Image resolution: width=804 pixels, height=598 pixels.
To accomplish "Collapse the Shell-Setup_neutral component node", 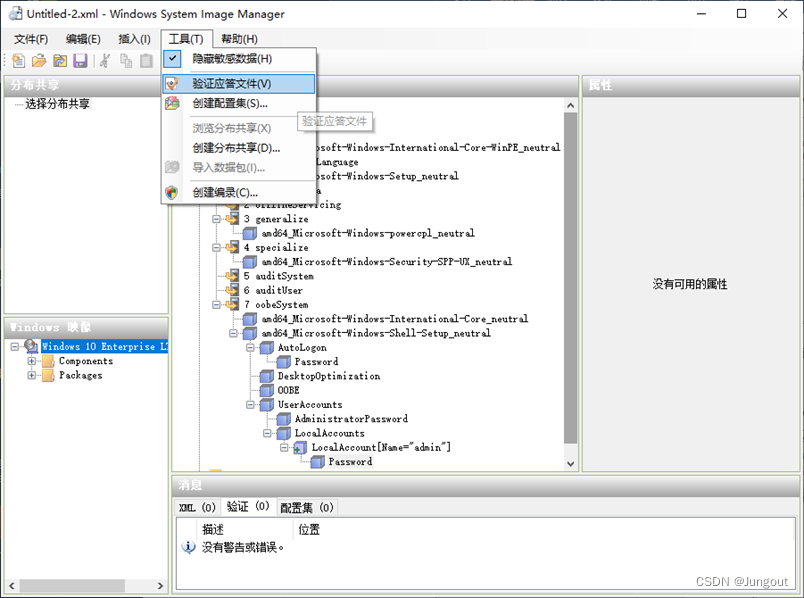I will click(x=233, y=333).
